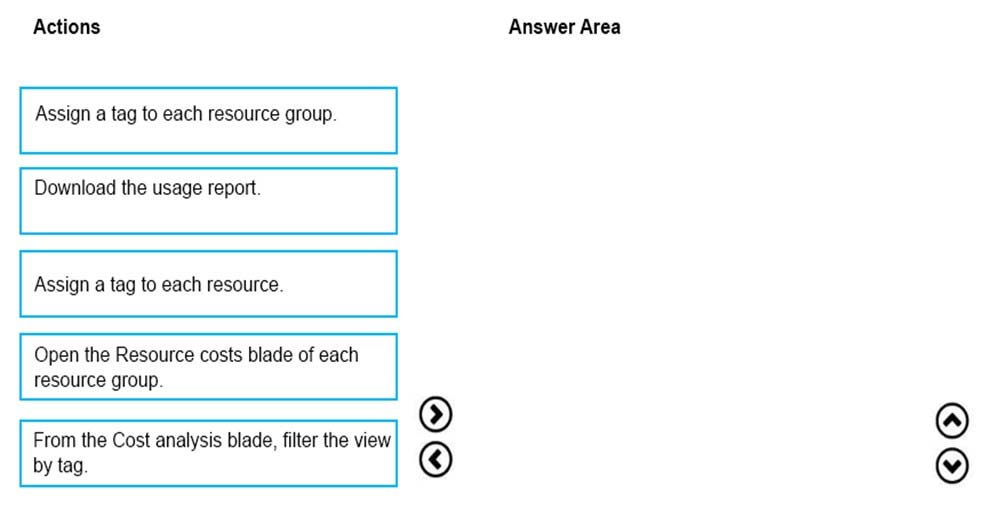Remove action from Answer Area with left chevron
This screenshot has width=990, height=520.
pos(436,459)
